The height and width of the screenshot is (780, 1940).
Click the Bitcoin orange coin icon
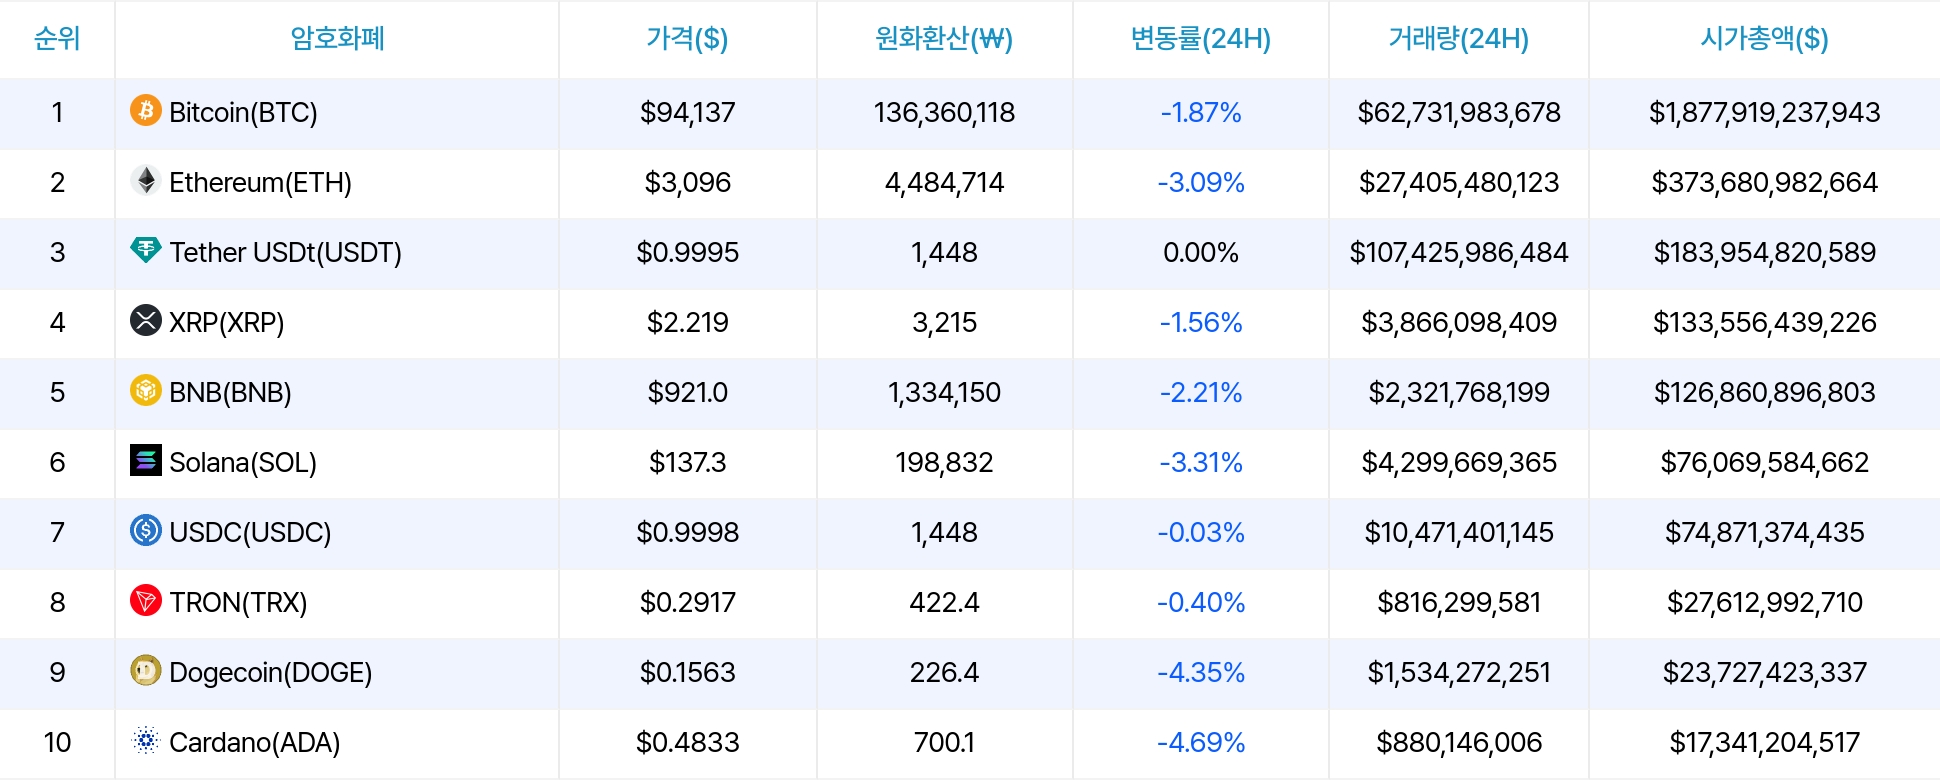(146, 110)
